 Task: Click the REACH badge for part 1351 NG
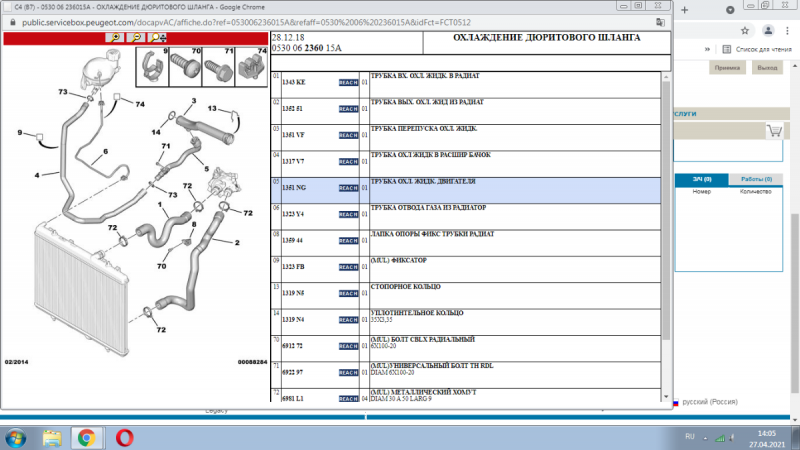(x=348, y=188)
